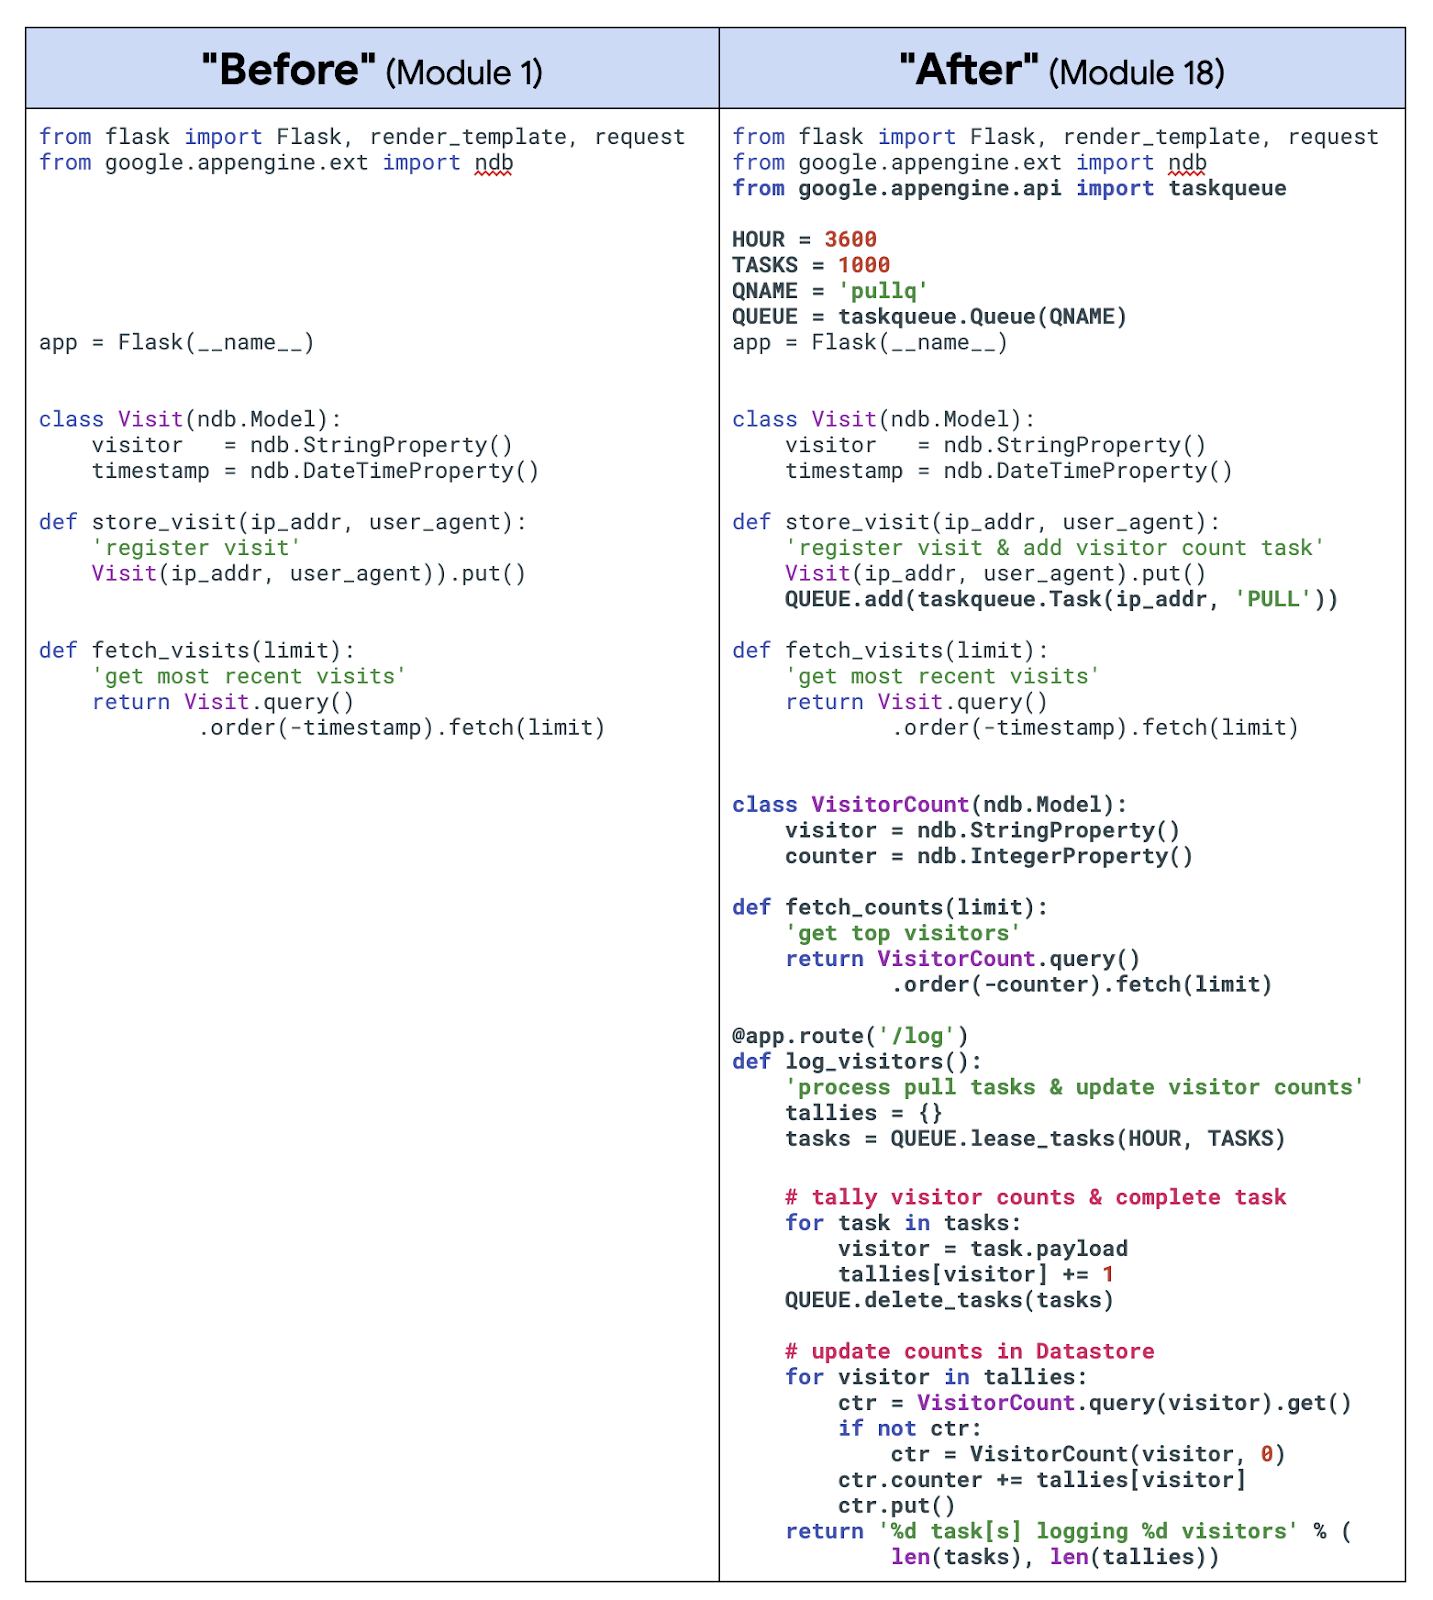Click the "for task in tasks:" line
This screenshot has width=1433, height=1600.
coord(903,1223)
